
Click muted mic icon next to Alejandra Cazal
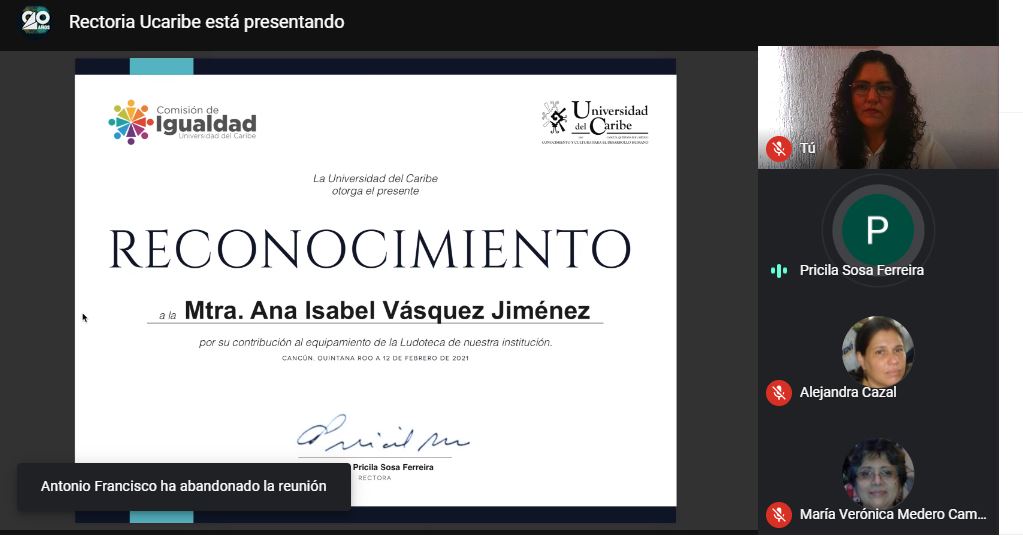(x=779, y=393)
